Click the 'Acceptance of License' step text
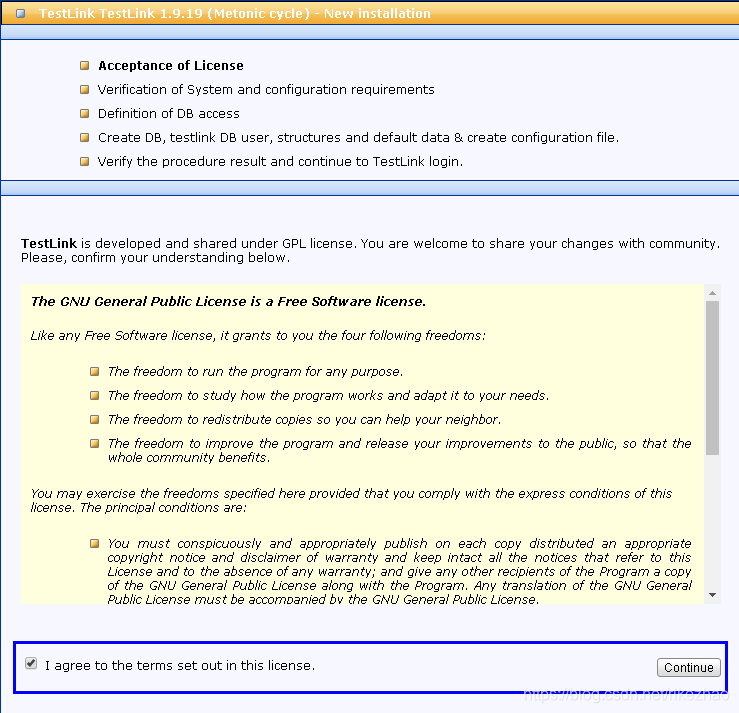Viewport: 739px width, 713px height. click(x=171, y=66)
